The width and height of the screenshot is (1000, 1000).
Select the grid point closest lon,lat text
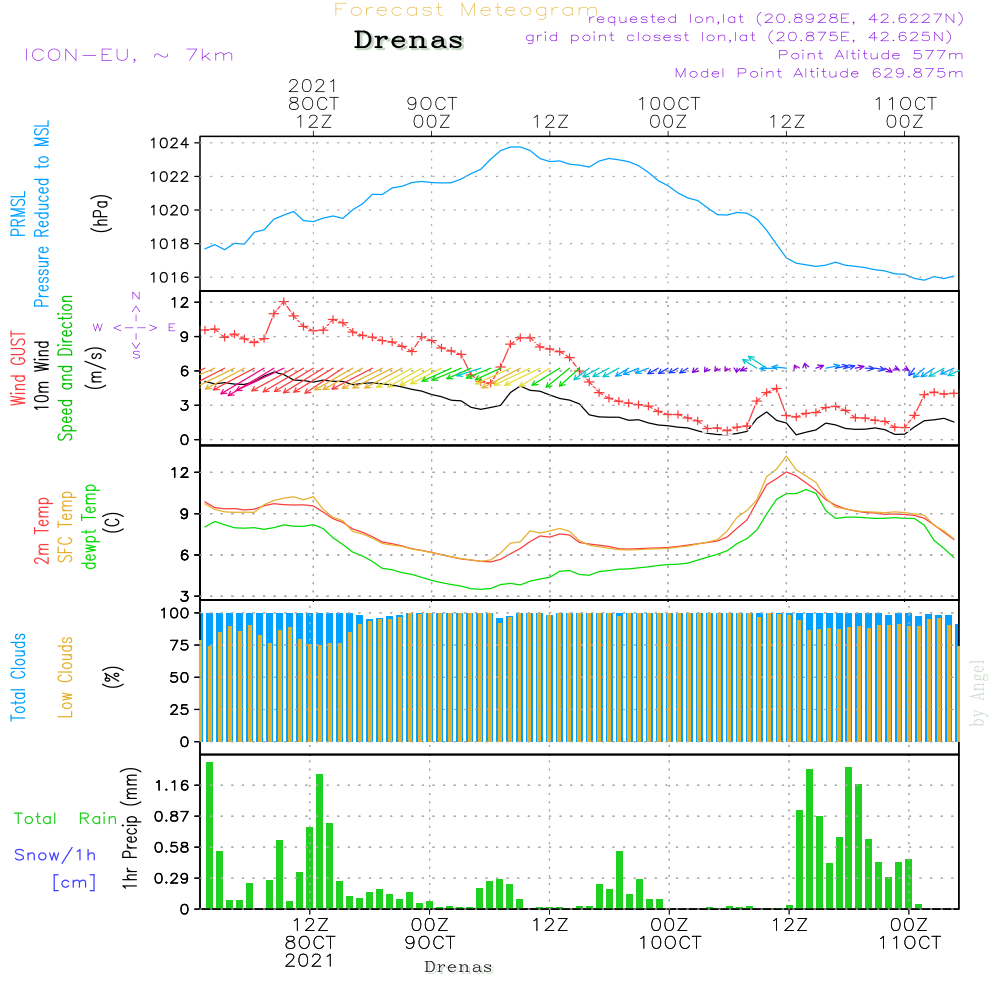[745, 37]
